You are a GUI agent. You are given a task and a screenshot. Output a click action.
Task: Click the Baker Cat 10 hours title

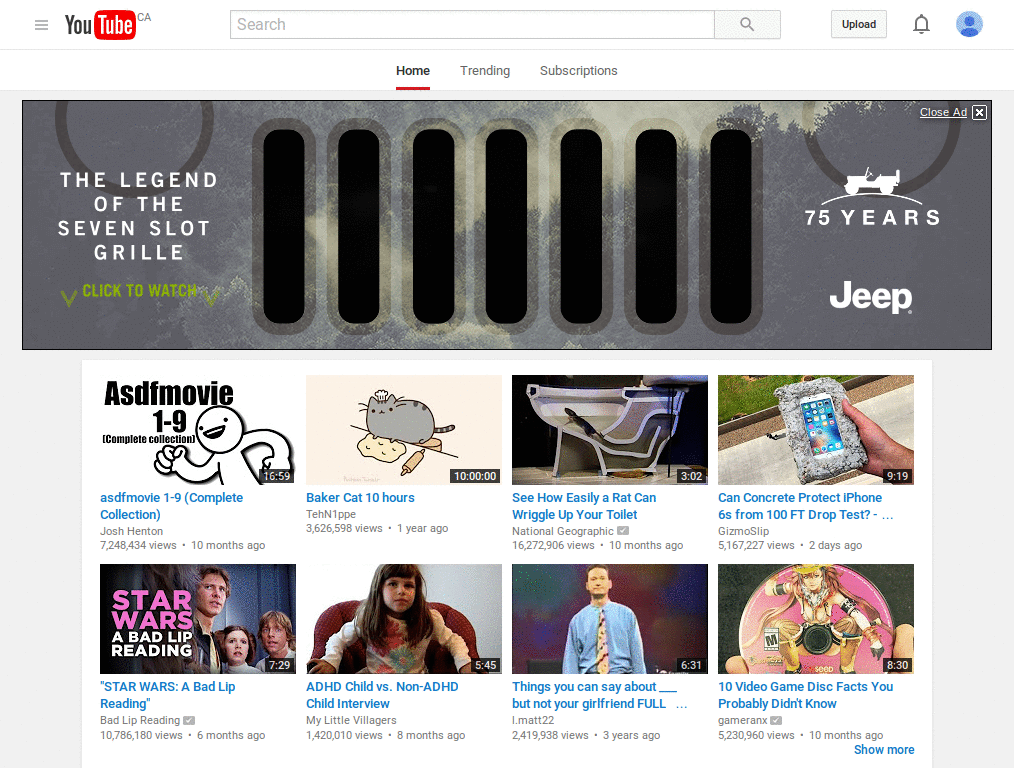360,498
